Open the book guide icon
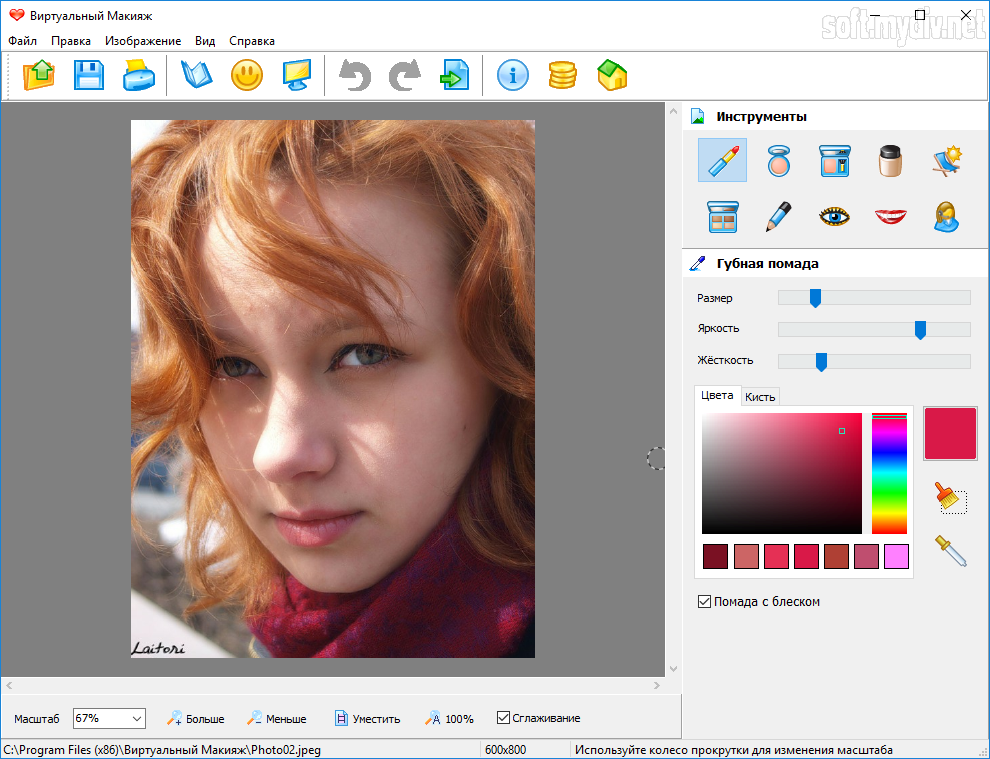990x759 pixels. tap(196, 75)
